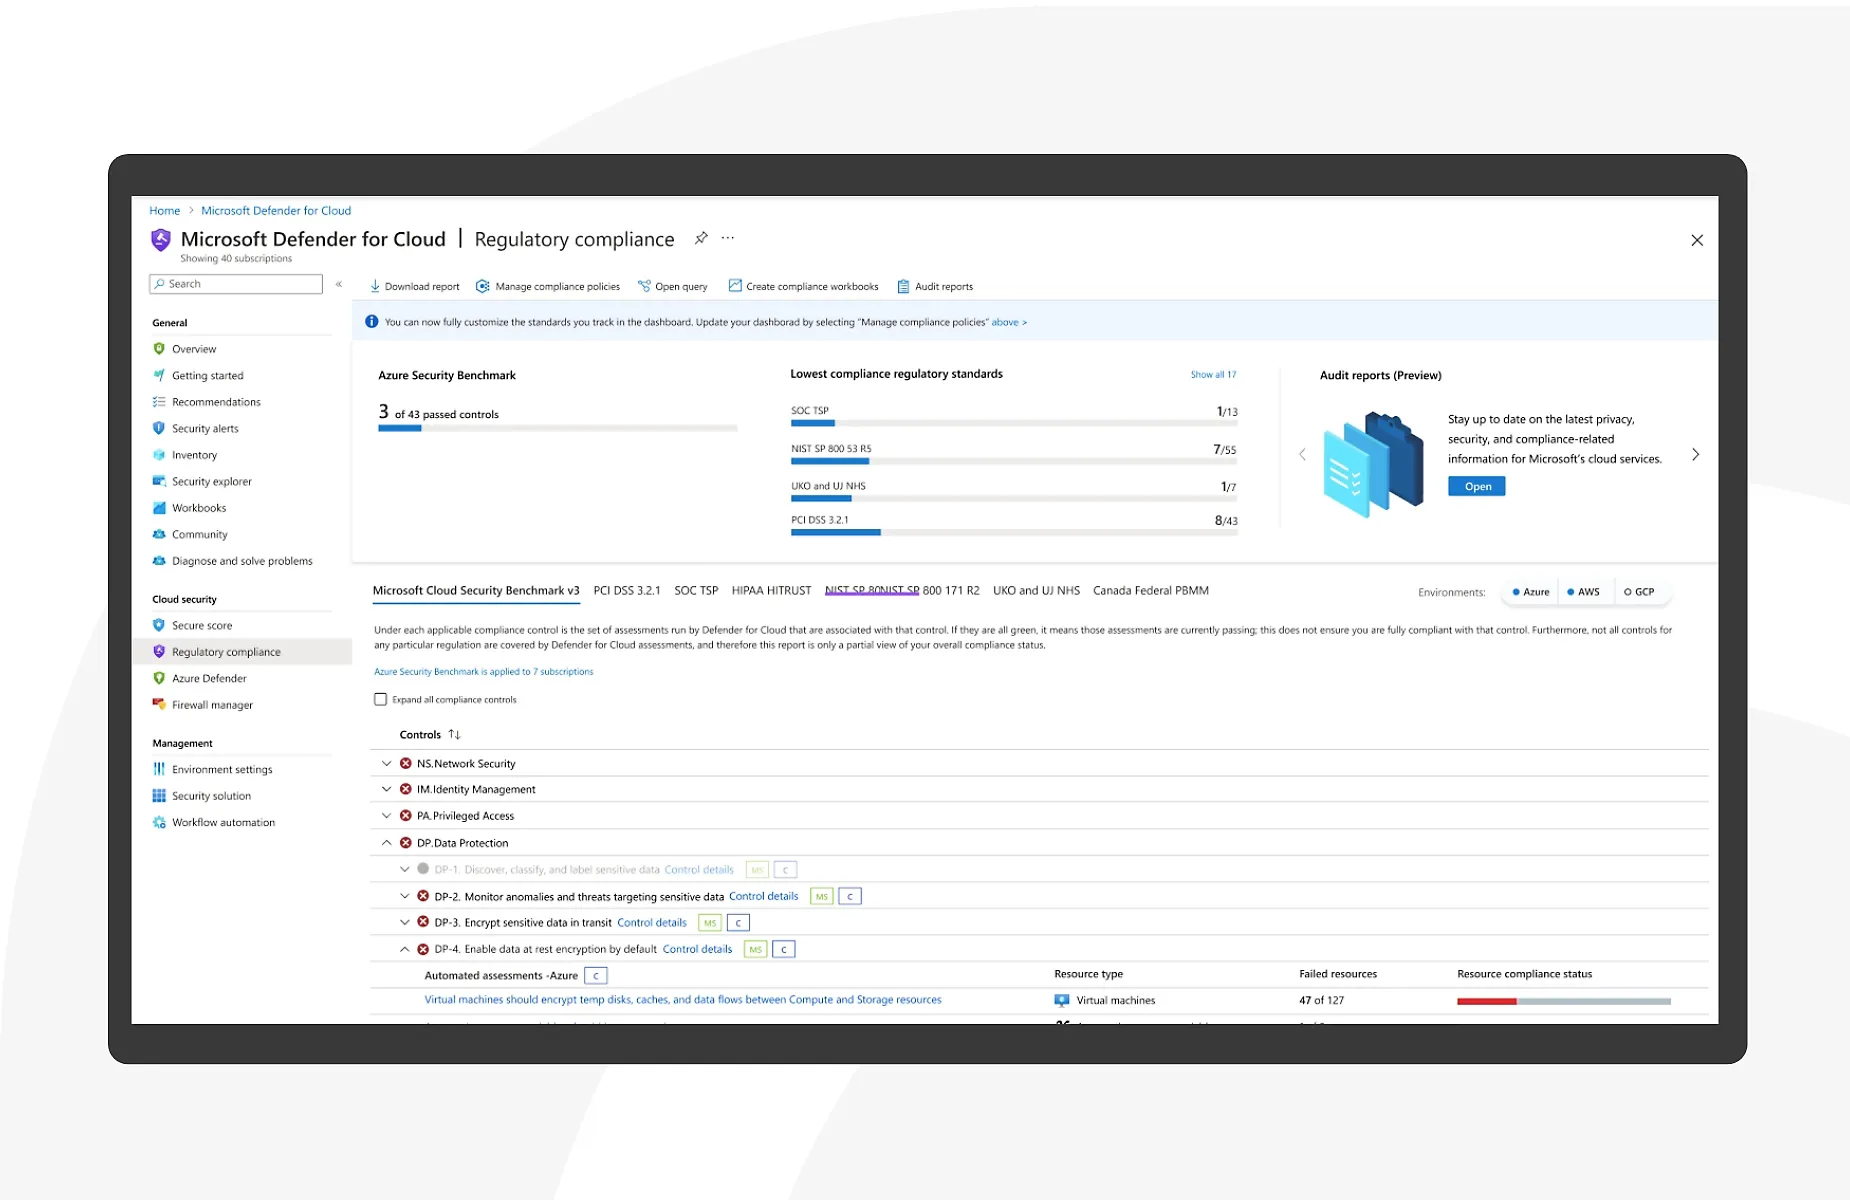Collapse the sidebar with the double chevron
The height and width of the screenshot is (1200, 1850).
(x=339, y=284)
